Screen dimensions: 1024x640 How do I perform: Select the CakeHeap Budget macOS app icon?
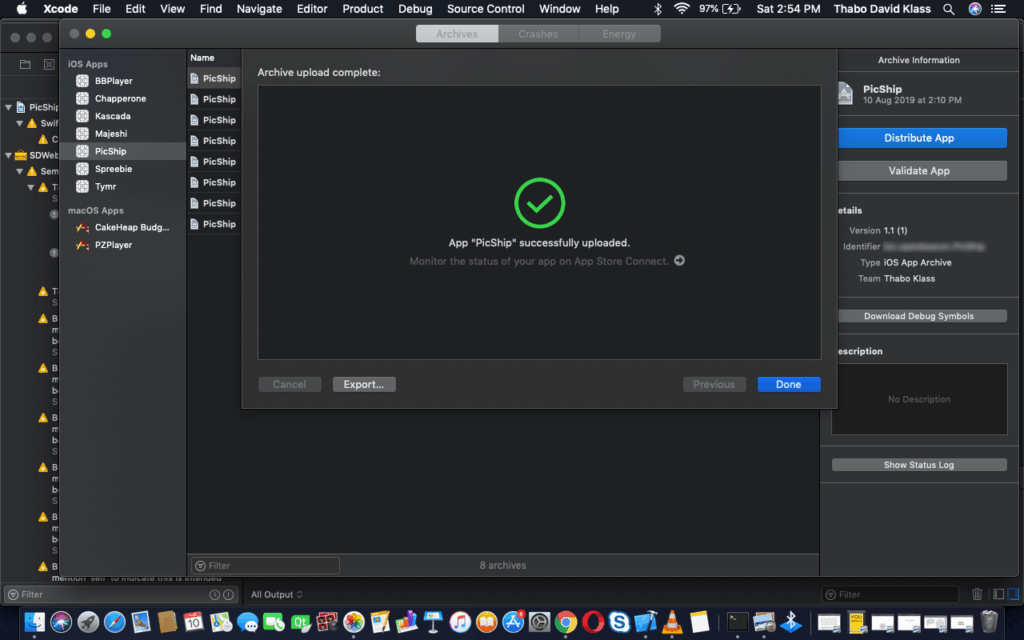83,228
